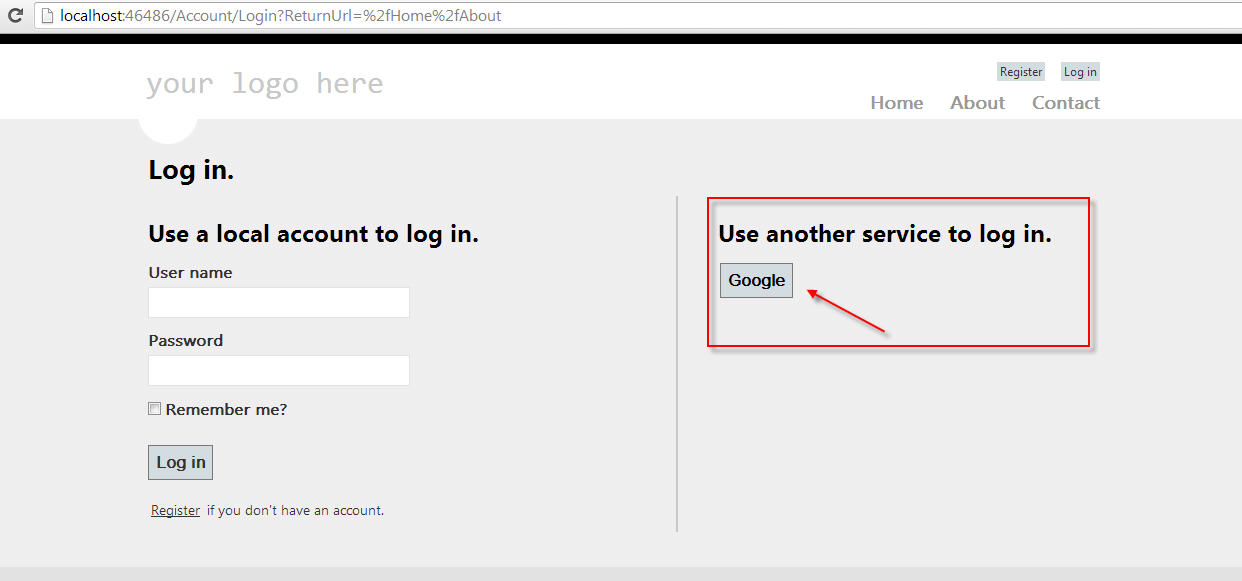The height and width of the screenshot is (581, 1242).
Task: Sign in using the Google button
Action: pyautogui.click(x=756, y=281)
